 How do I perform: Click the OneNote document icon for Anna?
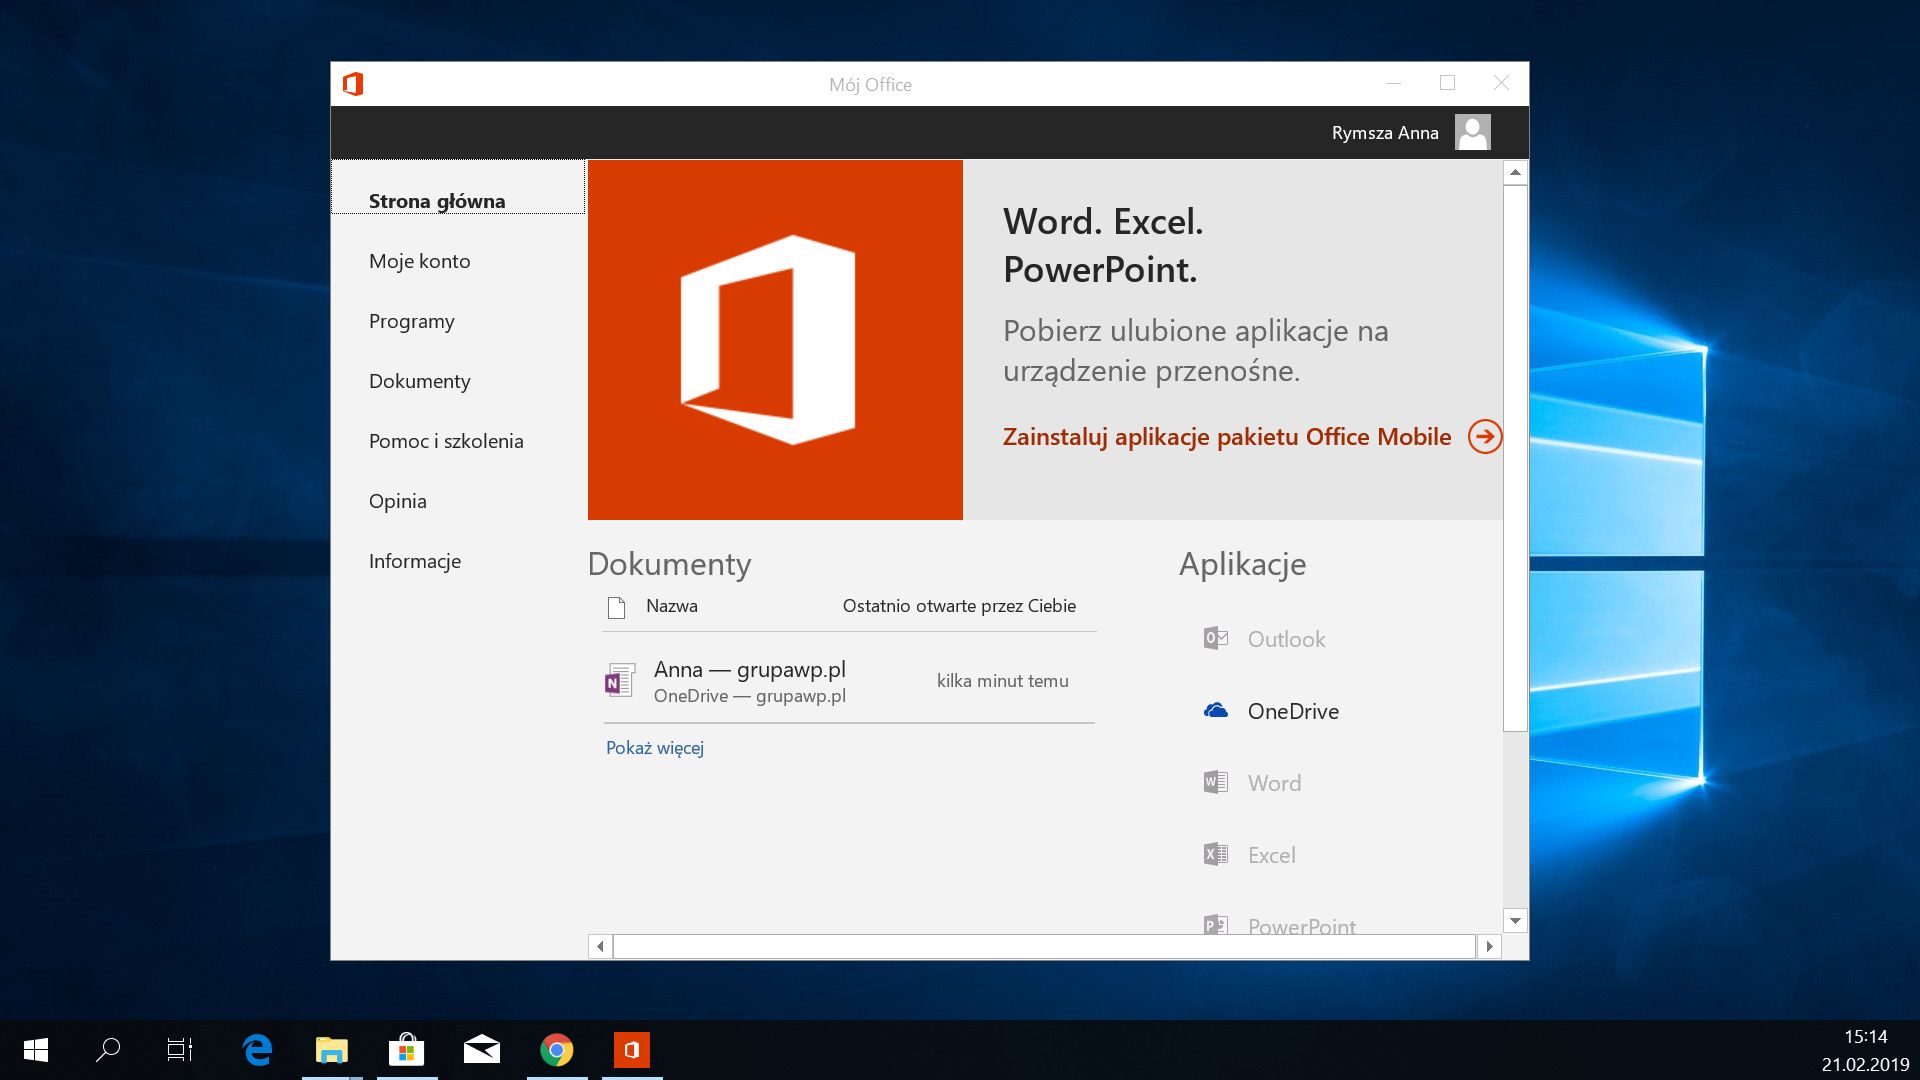coord(620,681)
